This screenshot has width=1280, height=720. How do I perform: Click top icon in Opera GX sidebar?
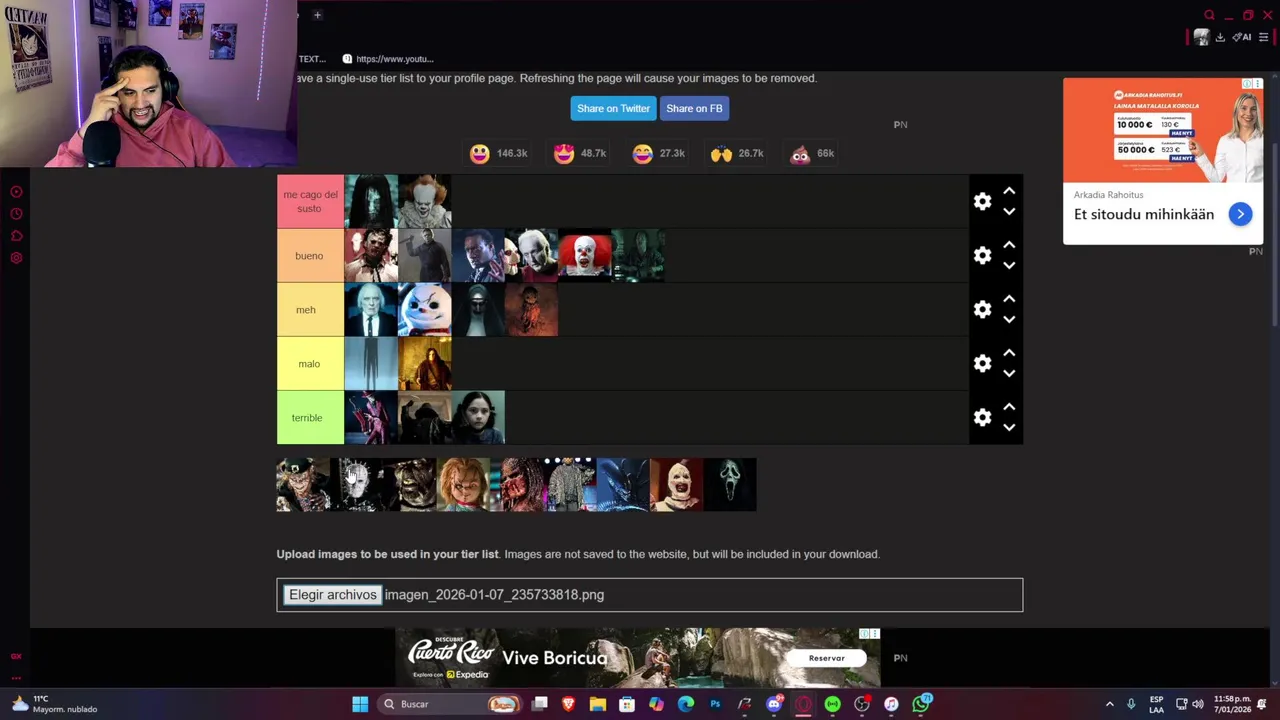tap(16, 192)
